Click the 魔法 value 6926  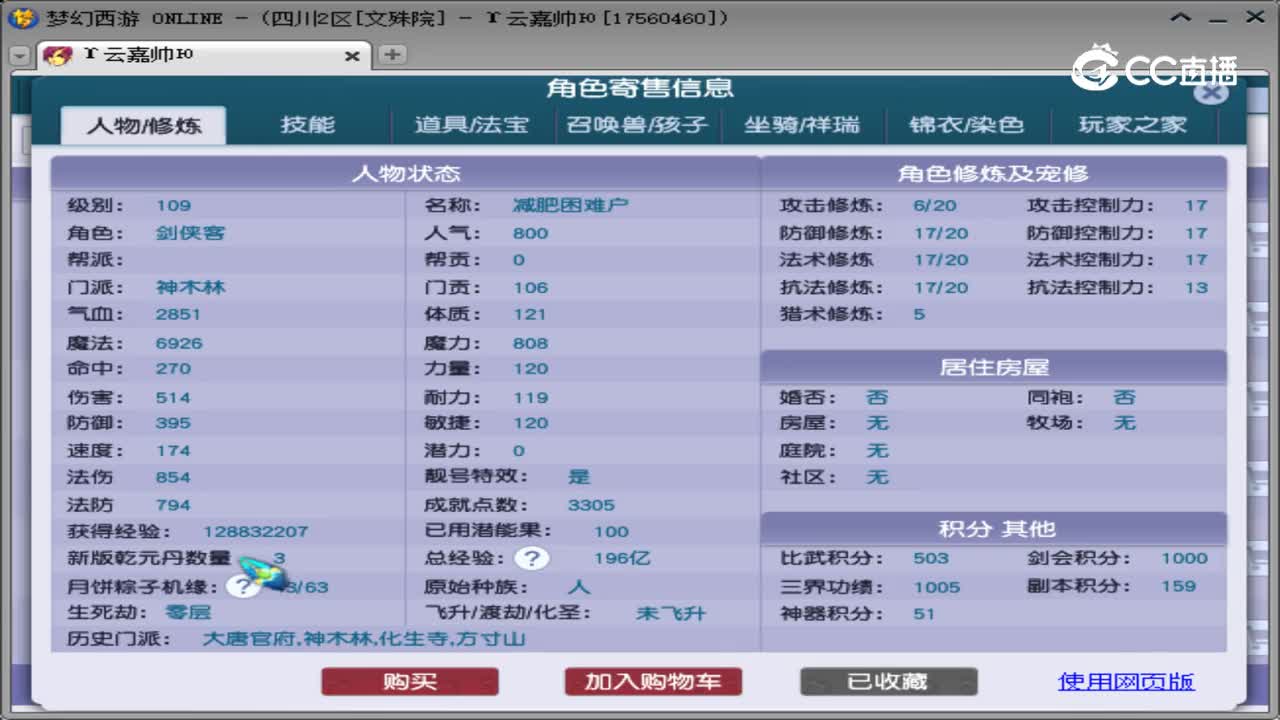[178, 343]
